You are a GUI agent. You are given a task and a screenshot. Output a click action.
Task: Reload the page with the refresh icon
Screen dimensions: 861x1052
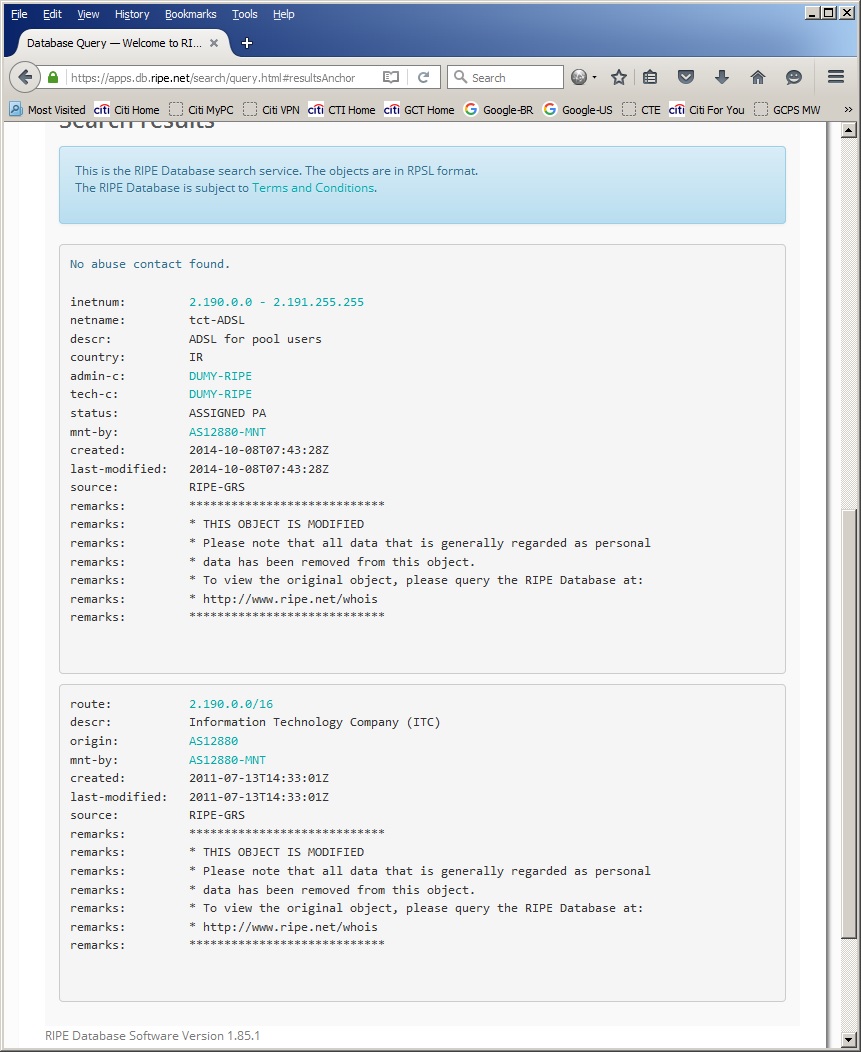423,77
